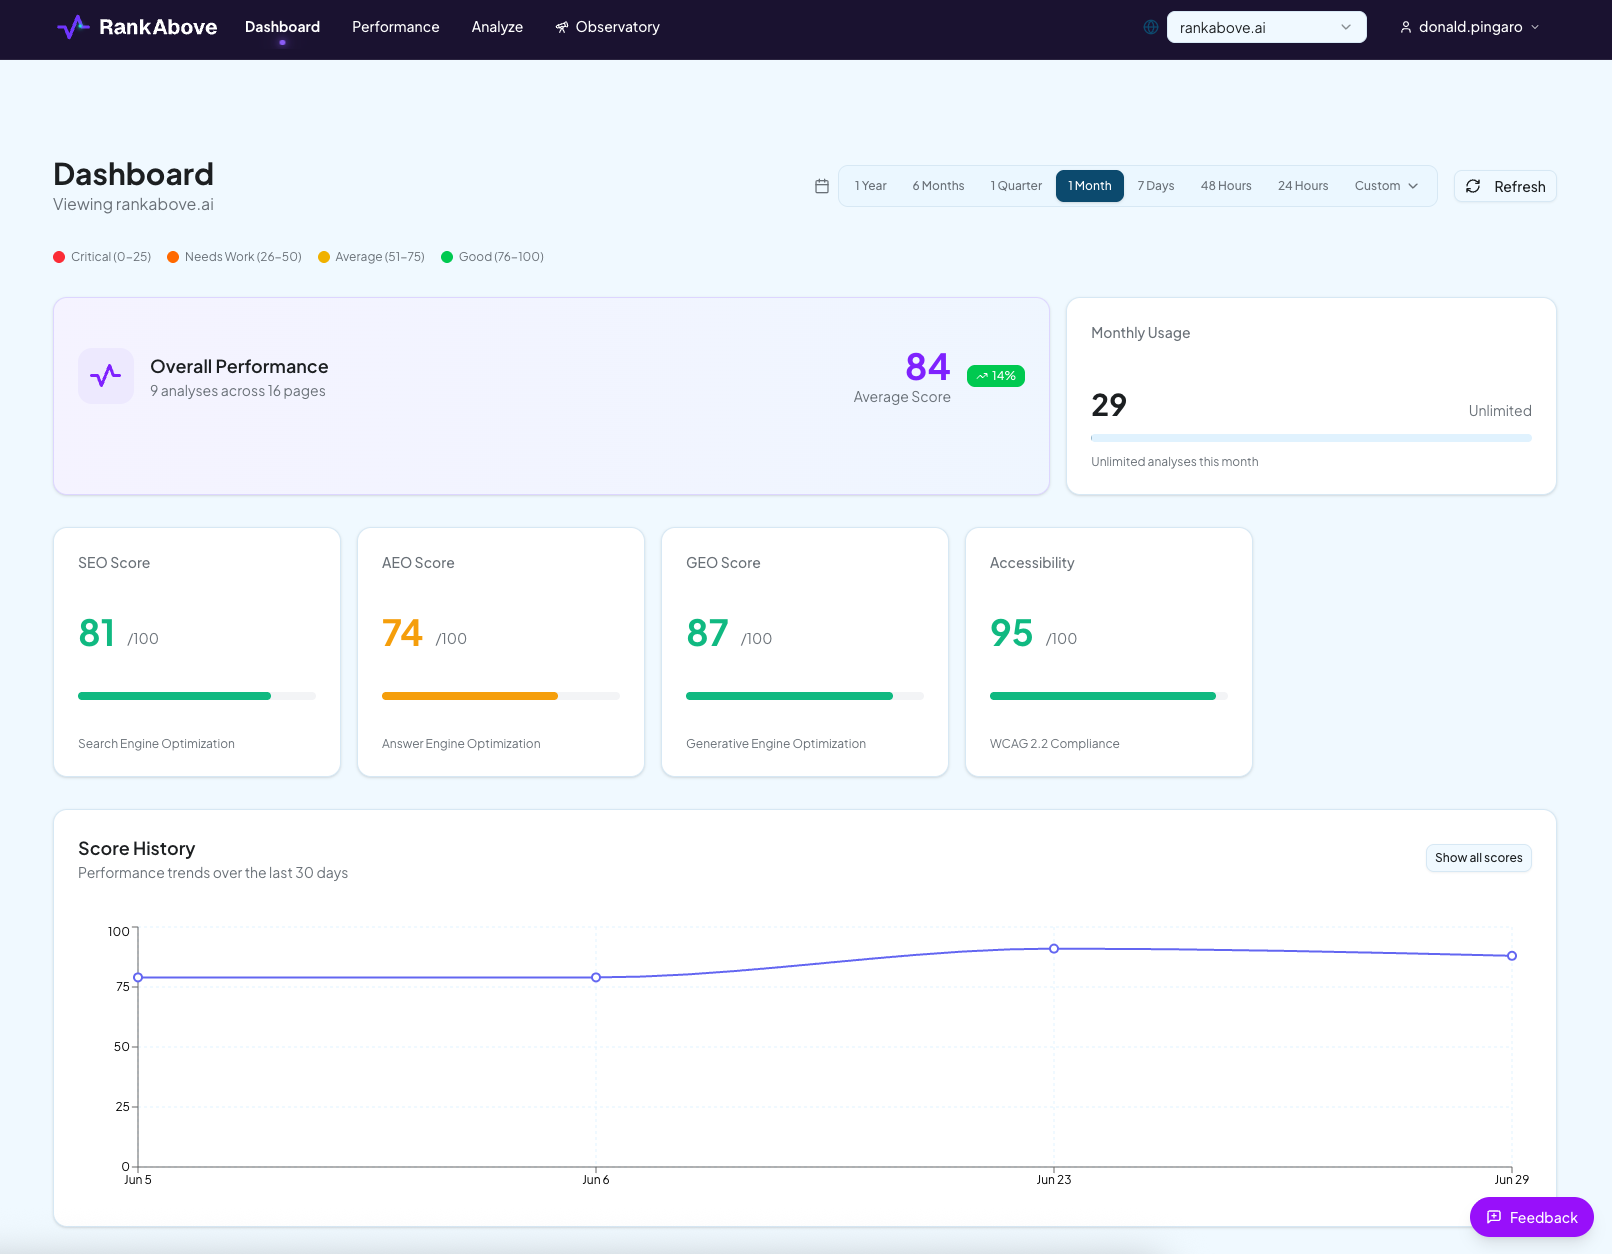Click the Jun 5 chart data point

point(138,977)
